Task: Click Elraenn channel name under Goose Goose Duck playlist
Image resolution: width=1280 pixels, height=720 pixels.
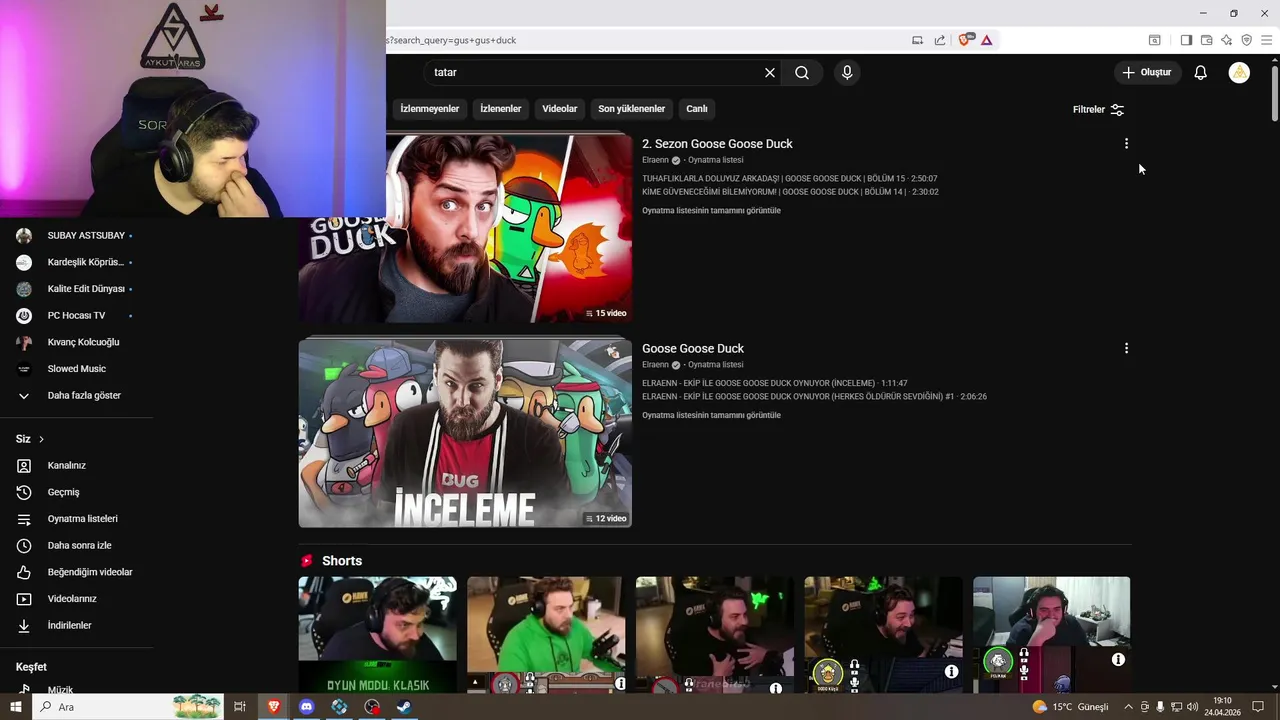Action: pos(655,365)
